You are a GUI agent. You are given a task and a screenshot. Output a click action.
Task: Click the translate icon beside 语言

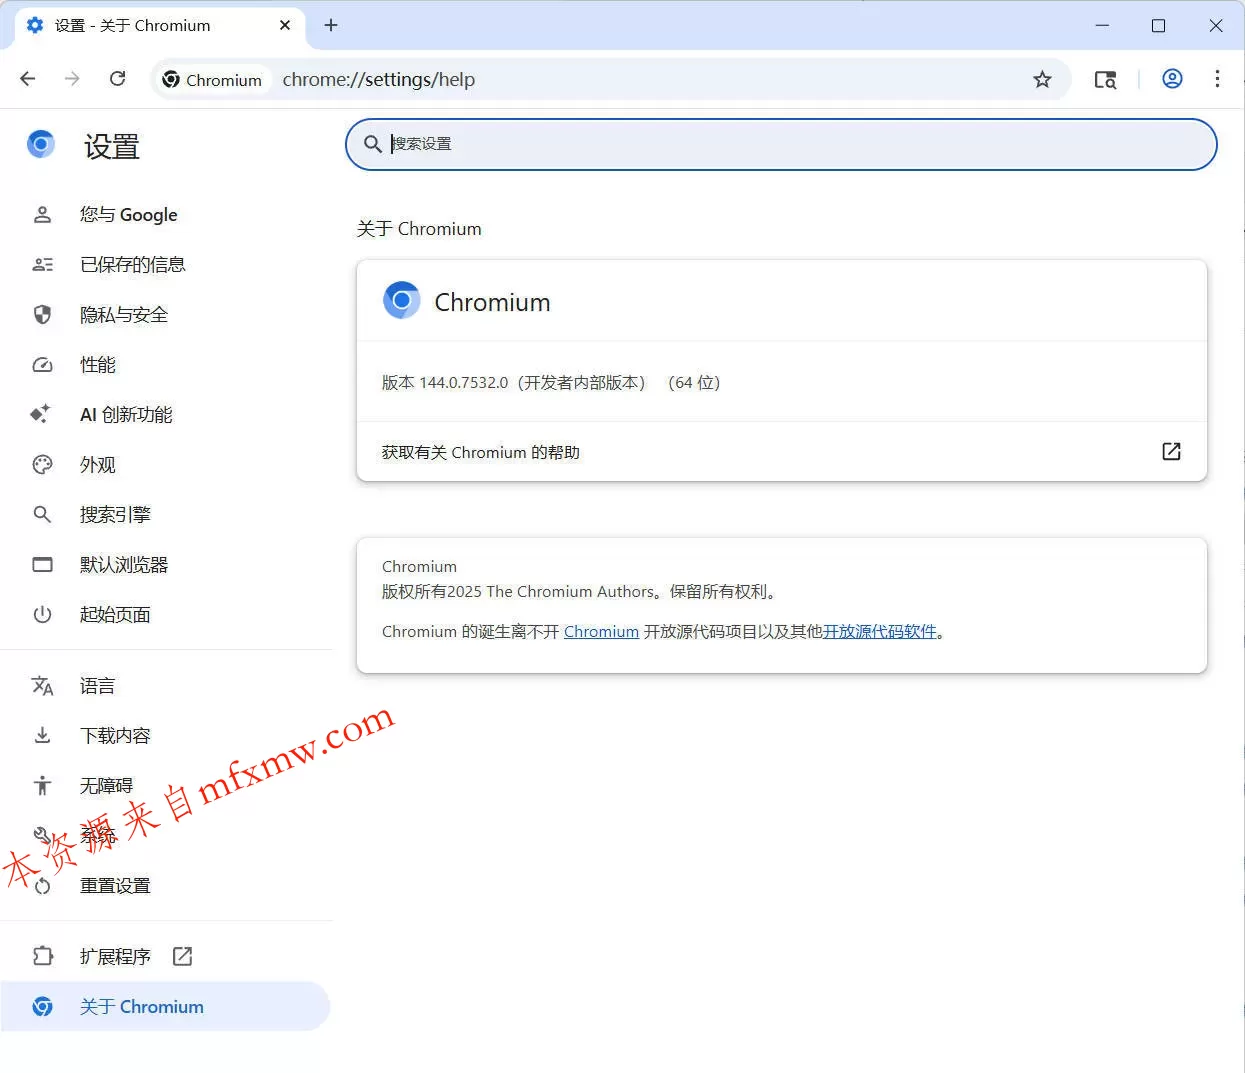(x=42, y=685)
